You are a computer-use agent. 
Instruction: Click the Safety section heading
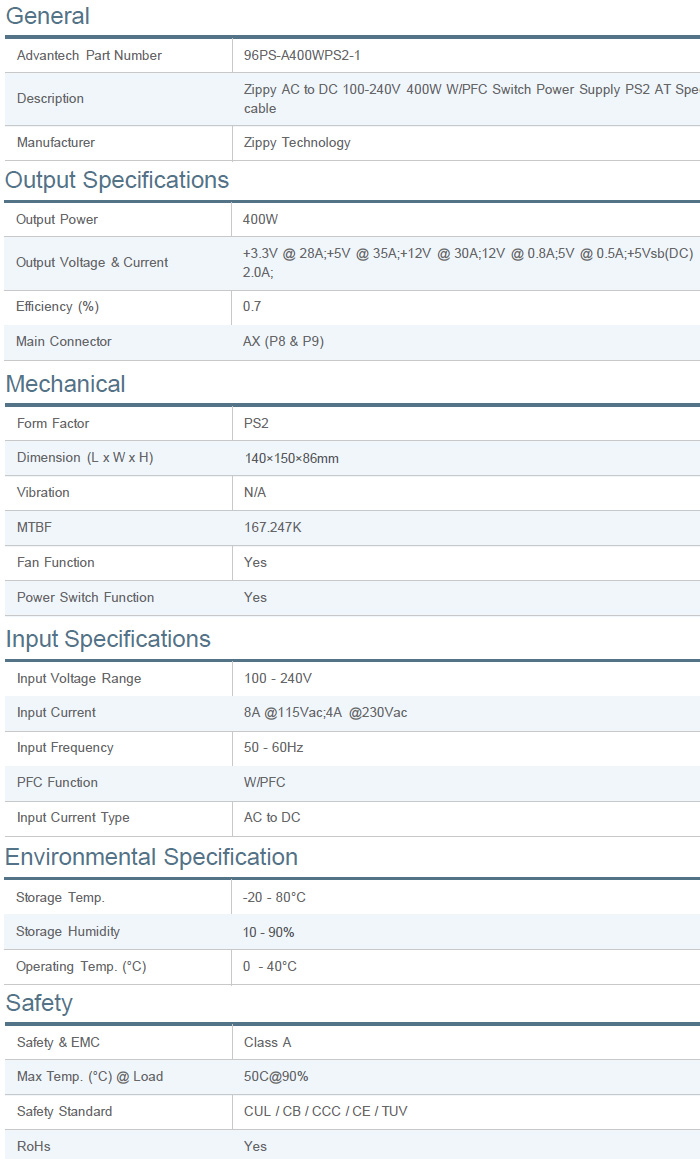pos(40,1003)
